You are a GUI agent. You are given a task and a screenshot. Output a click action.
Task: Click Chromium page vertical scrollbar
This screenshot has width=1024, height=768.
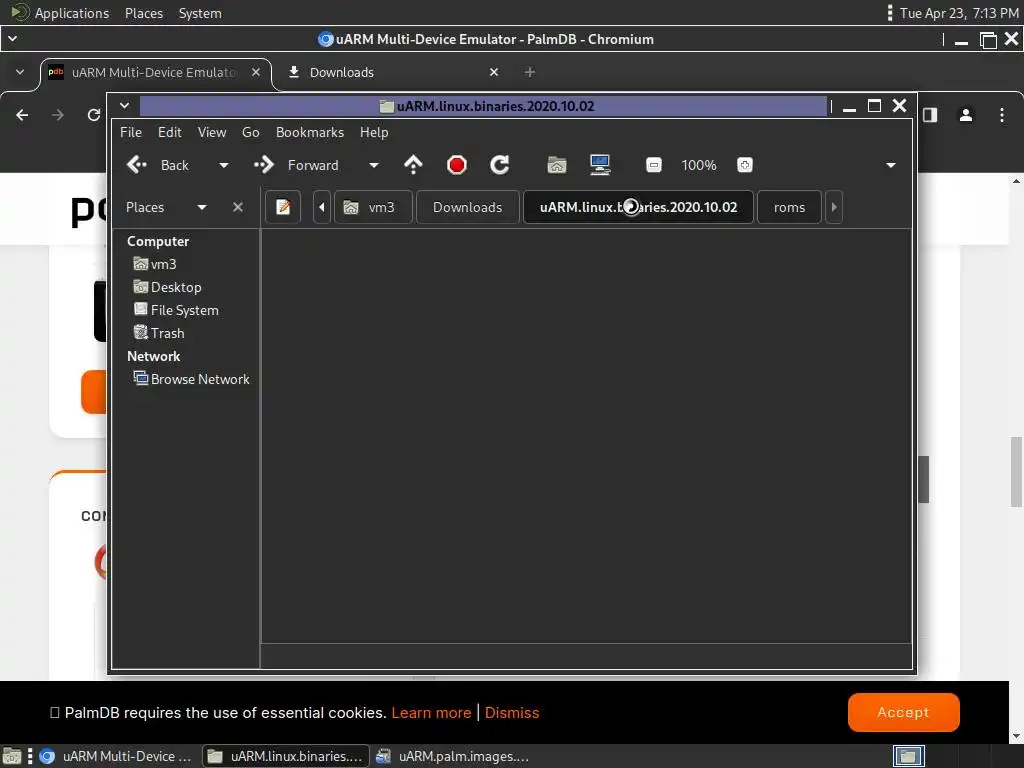1016,472
